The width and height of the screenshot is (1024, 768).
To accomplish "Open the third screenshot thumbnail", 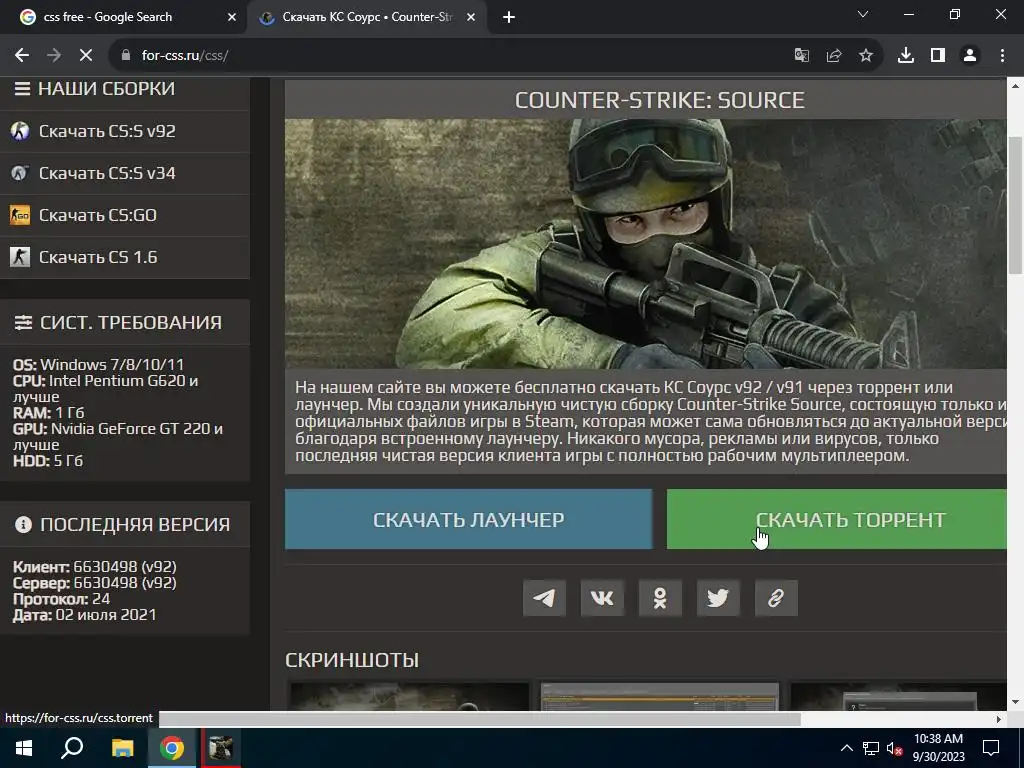I will click(898, 696).
